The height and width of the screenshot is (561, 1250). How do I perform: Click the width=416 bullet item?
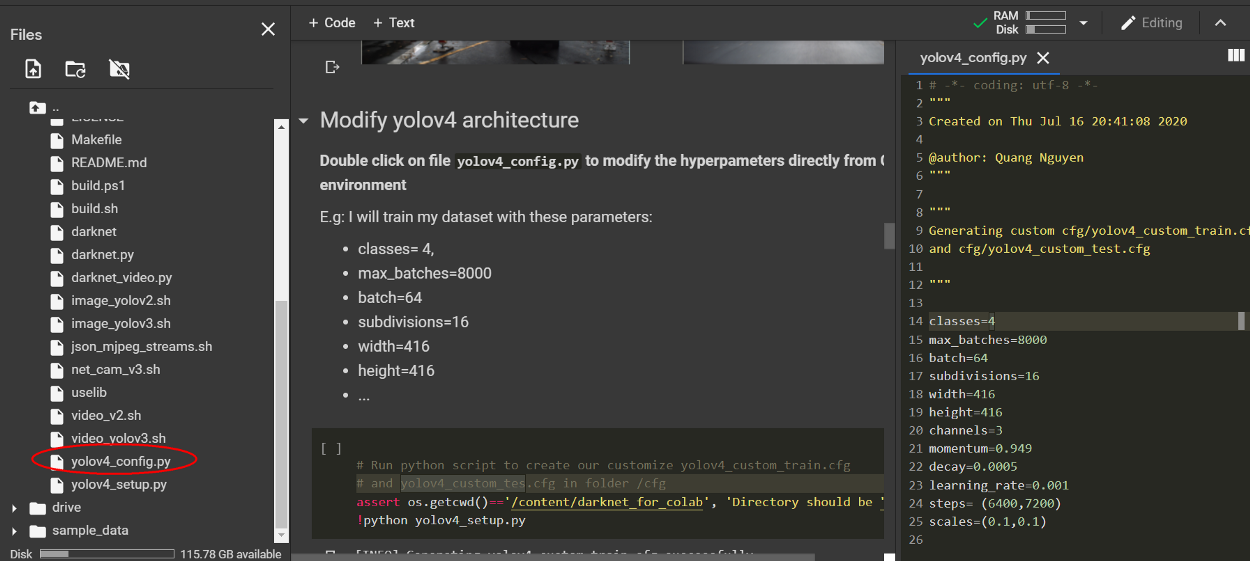click(393, 346)
